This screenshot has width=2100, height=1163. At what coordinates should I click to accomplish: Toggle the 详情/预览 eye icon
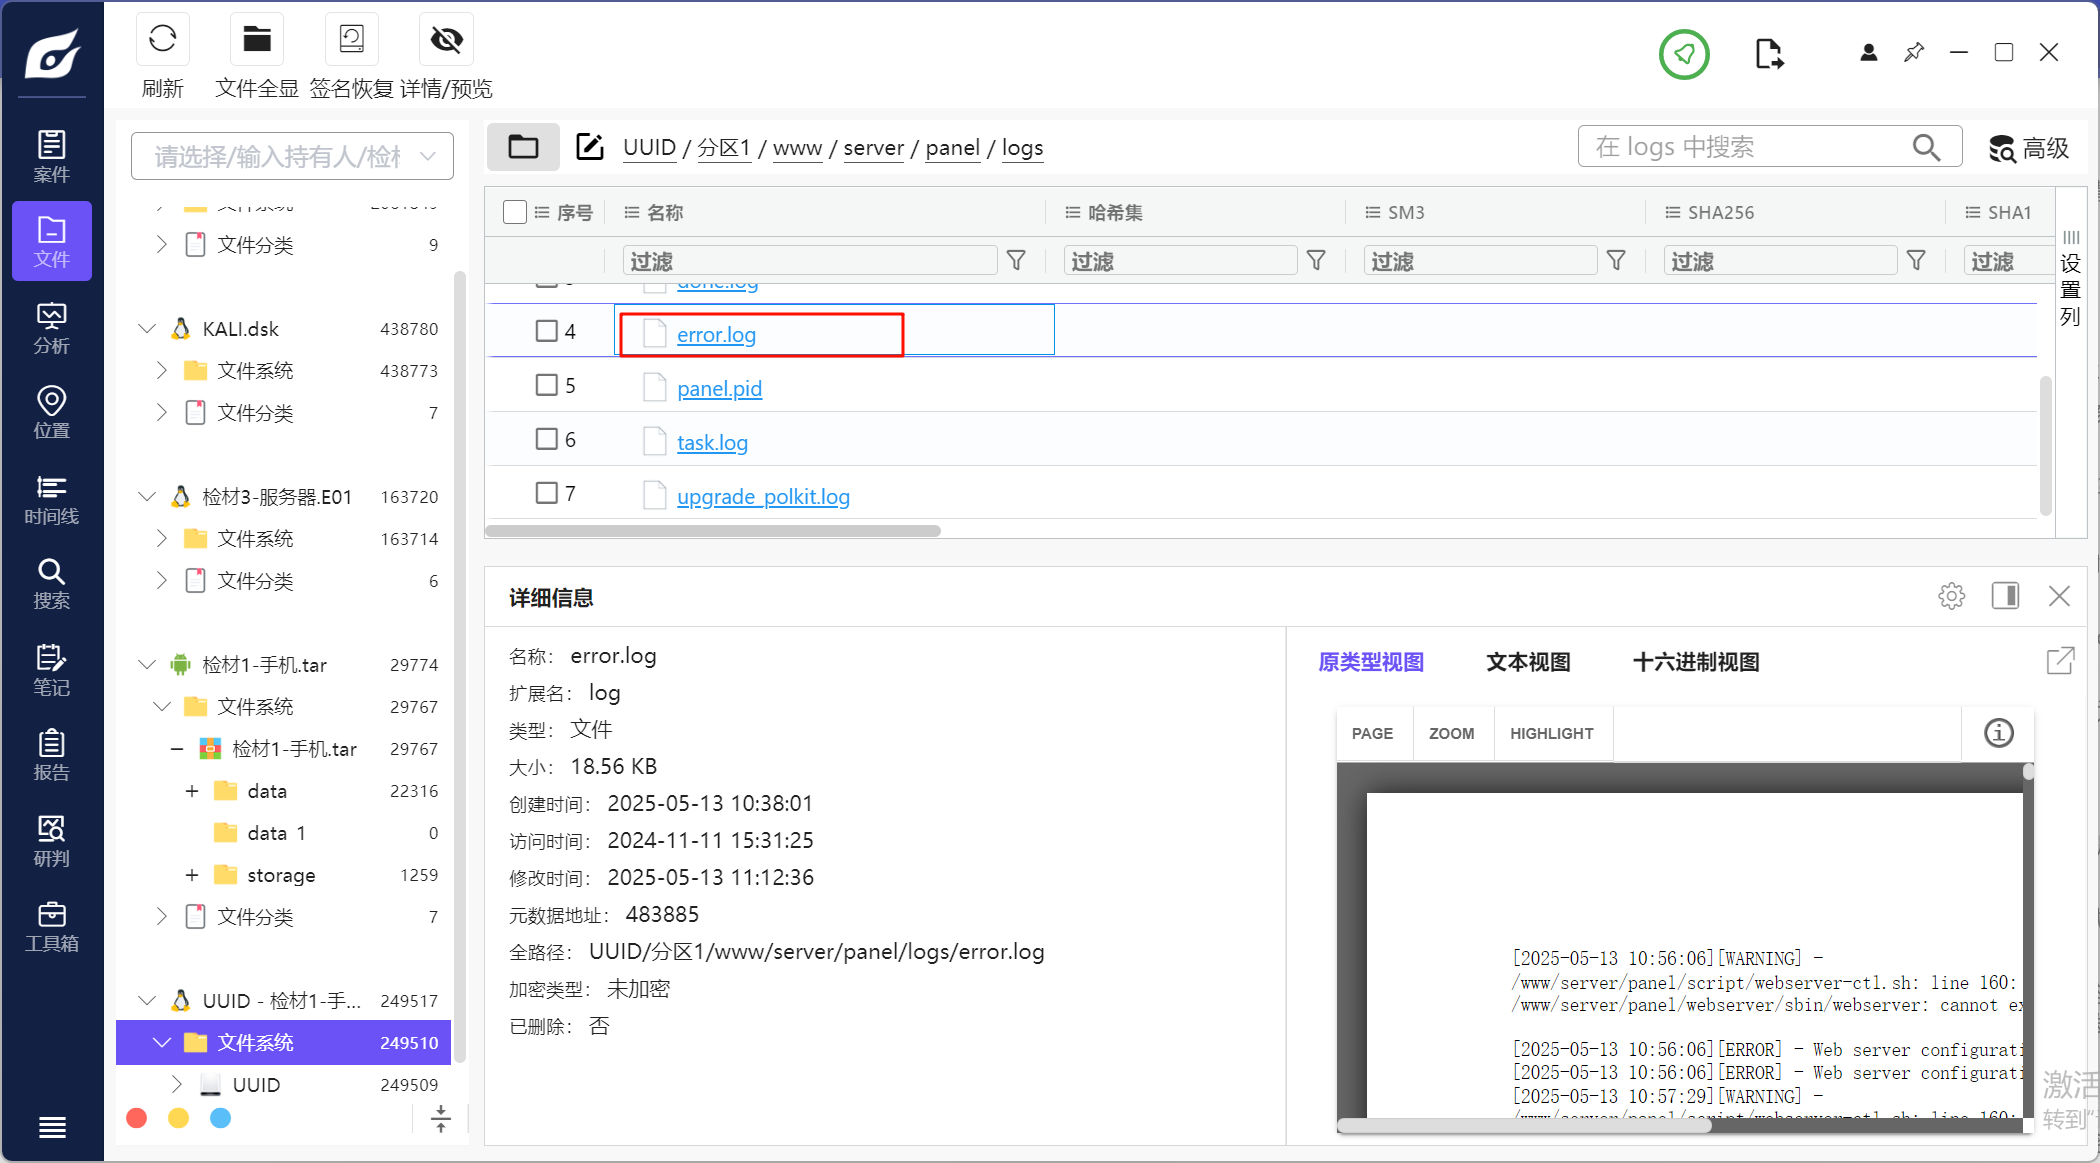point(446,40)
